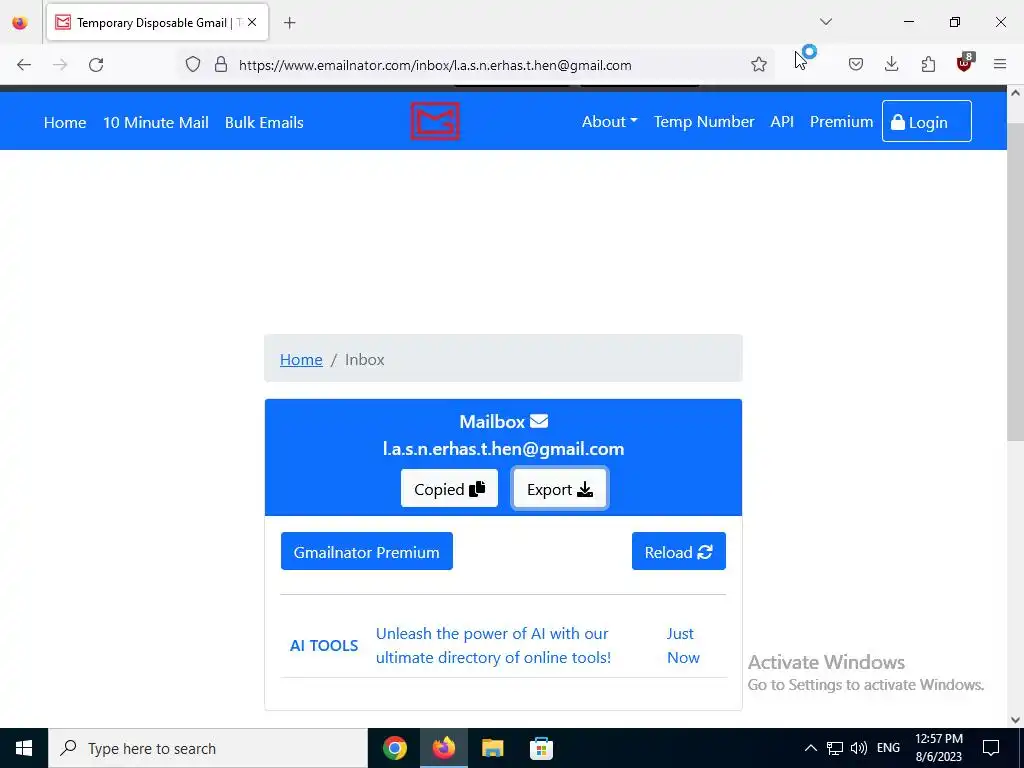Click the Firefox View icon left of the tabs
Viewport: 1024px width, 768px height.
tap(20, 23)
